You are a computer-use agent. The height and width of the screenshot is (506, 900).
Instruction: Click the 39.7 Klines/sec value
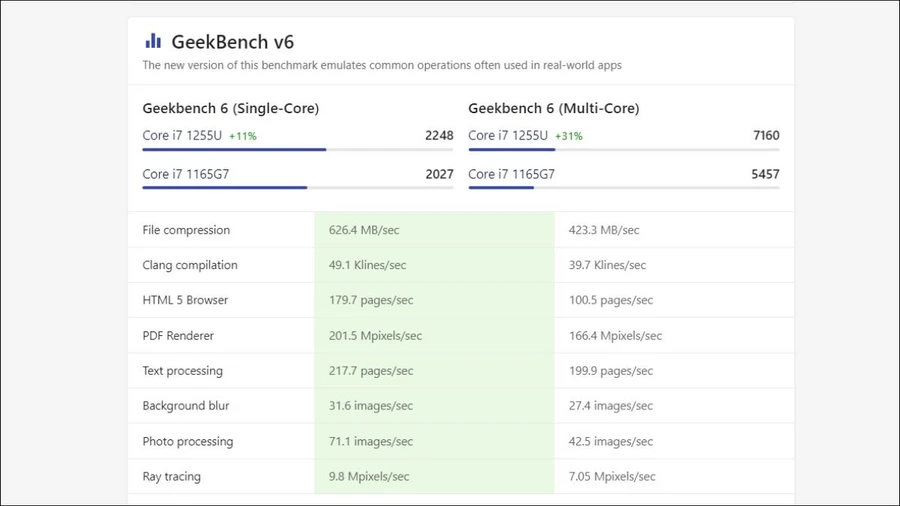pyautogui.click(x=607, y=265)
